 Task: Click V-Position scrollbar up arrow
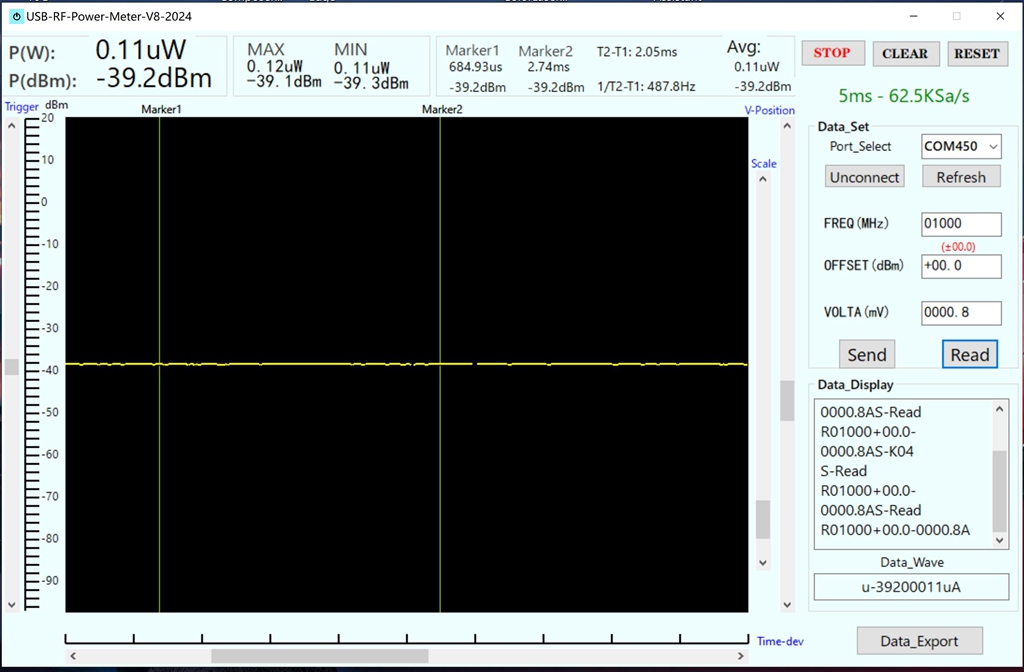pyautogui.click(x=787, y=126)
